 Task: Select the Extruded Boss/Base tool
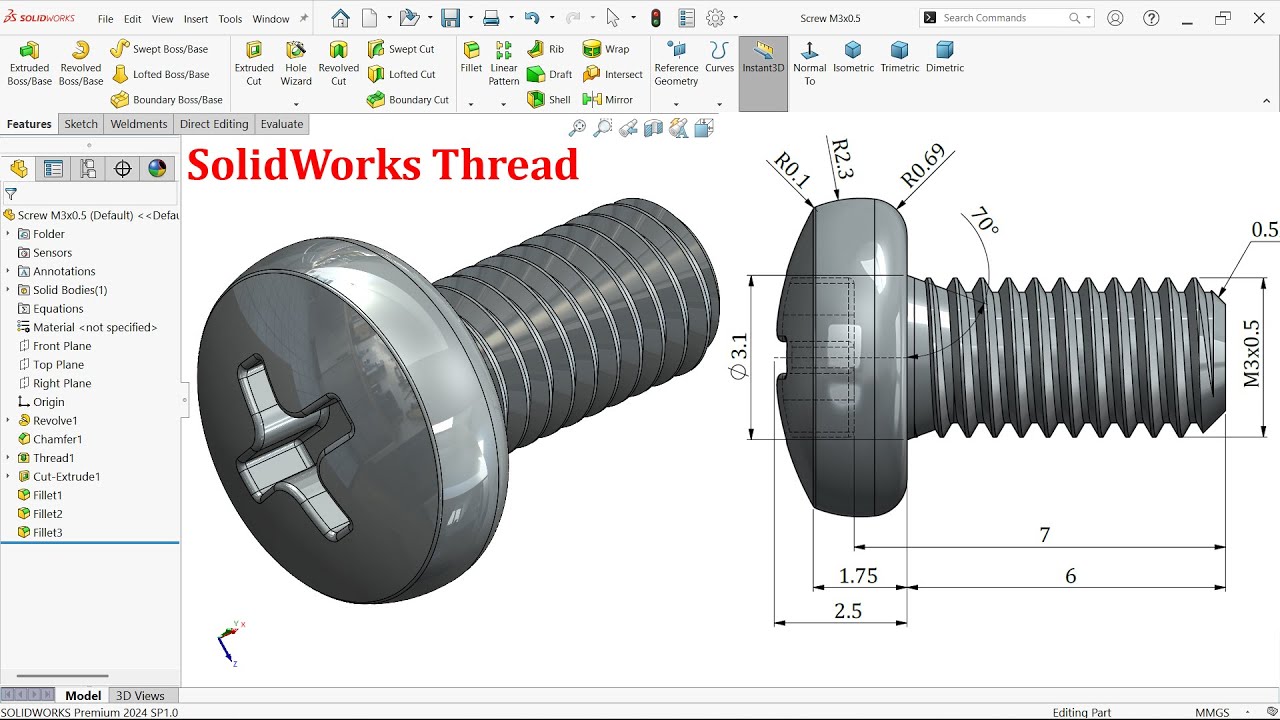[29, 63]
